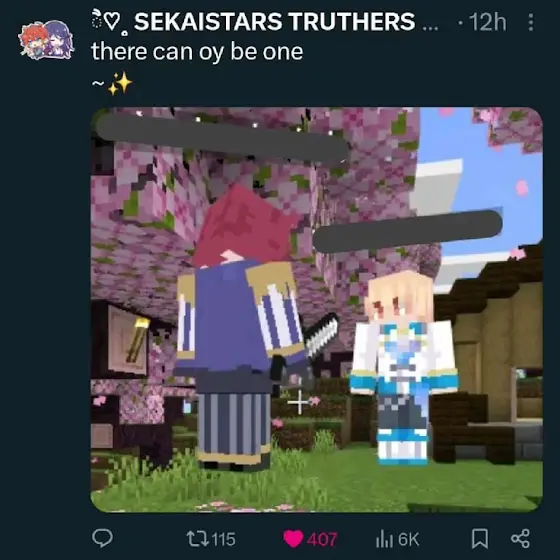Open the three-dot more options menu
The height and width of the screenshot is (560, 560).
tap(531, 22)
